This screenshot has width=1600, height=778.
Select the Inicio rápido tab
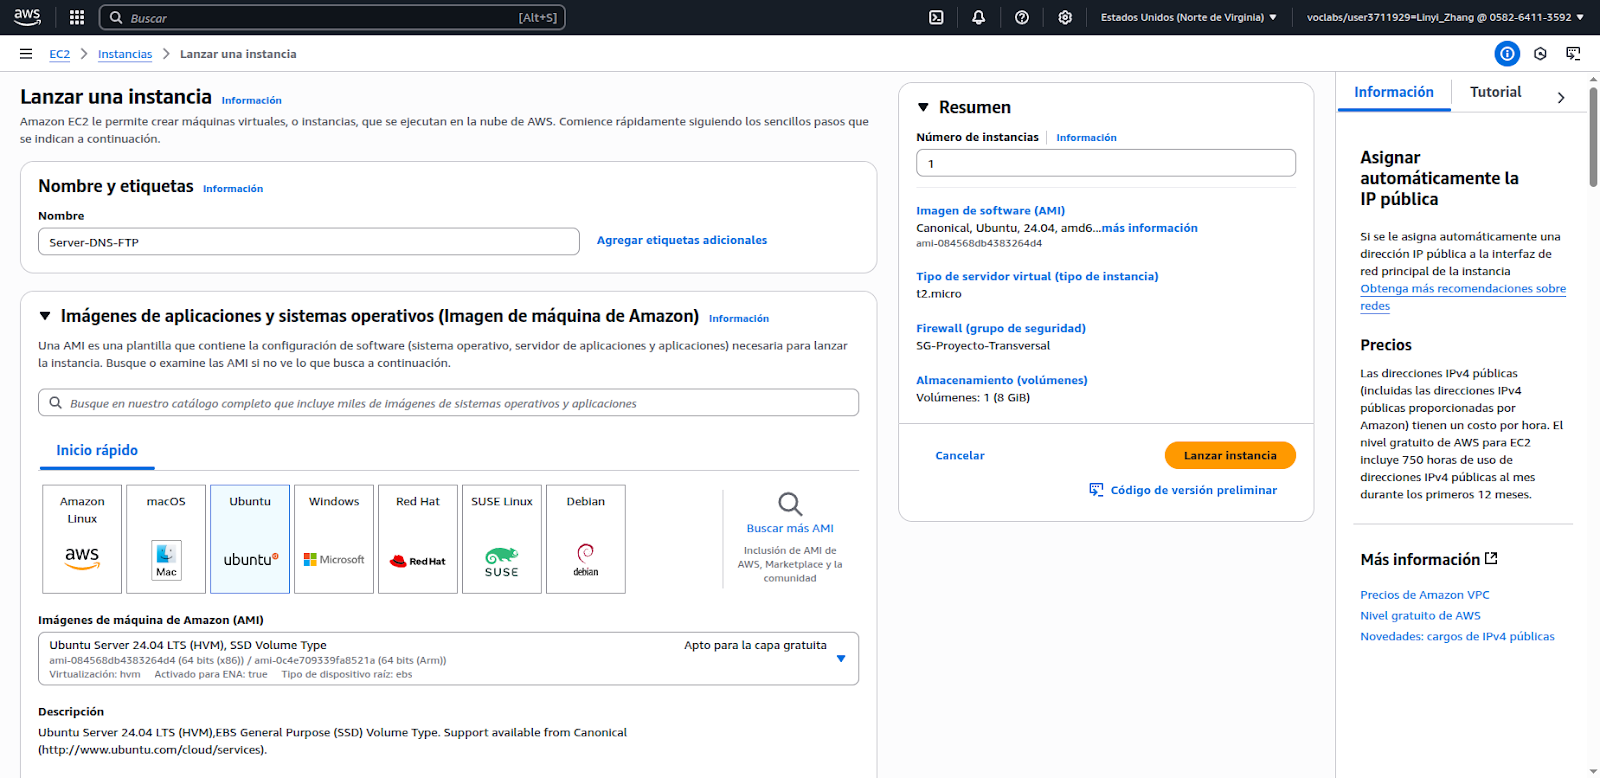point(97,451)
